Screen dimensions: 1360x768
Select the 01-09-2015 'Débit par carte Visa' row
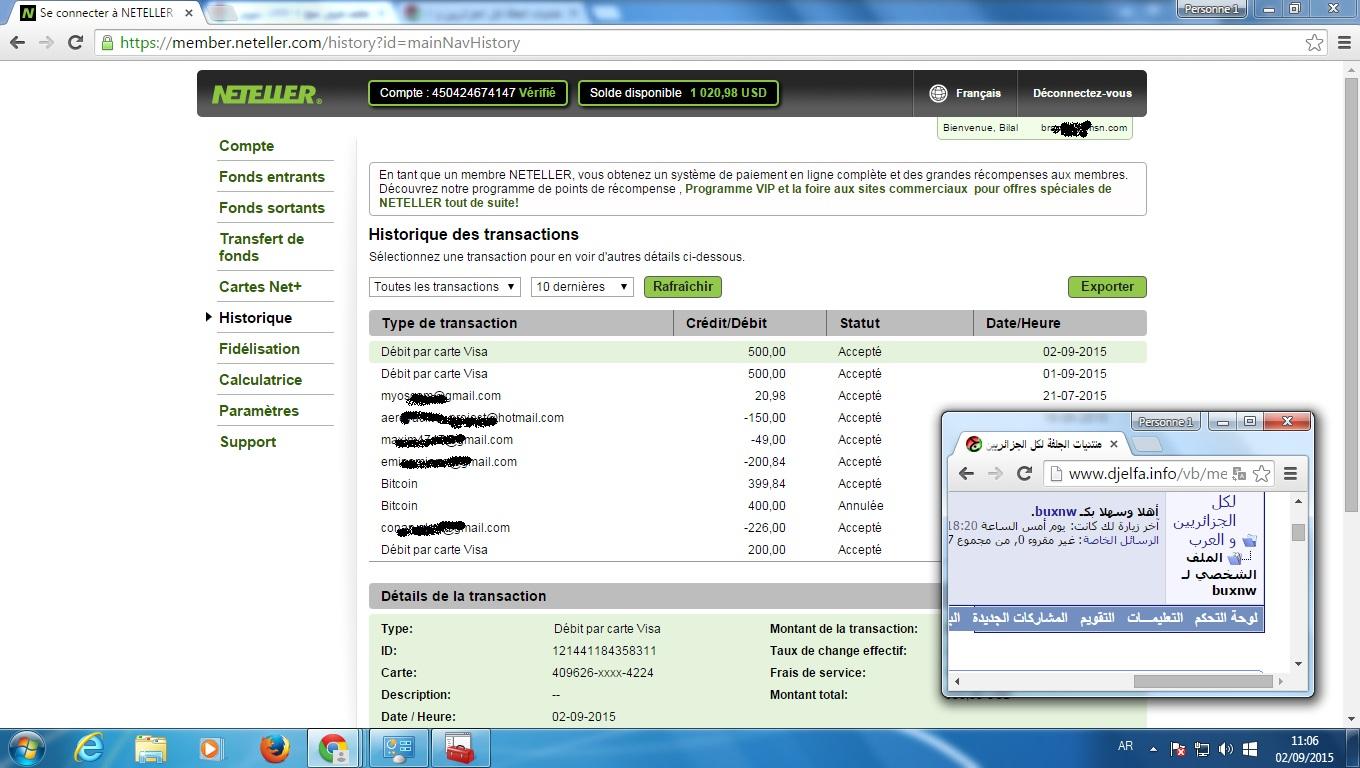tap(757, 374)
